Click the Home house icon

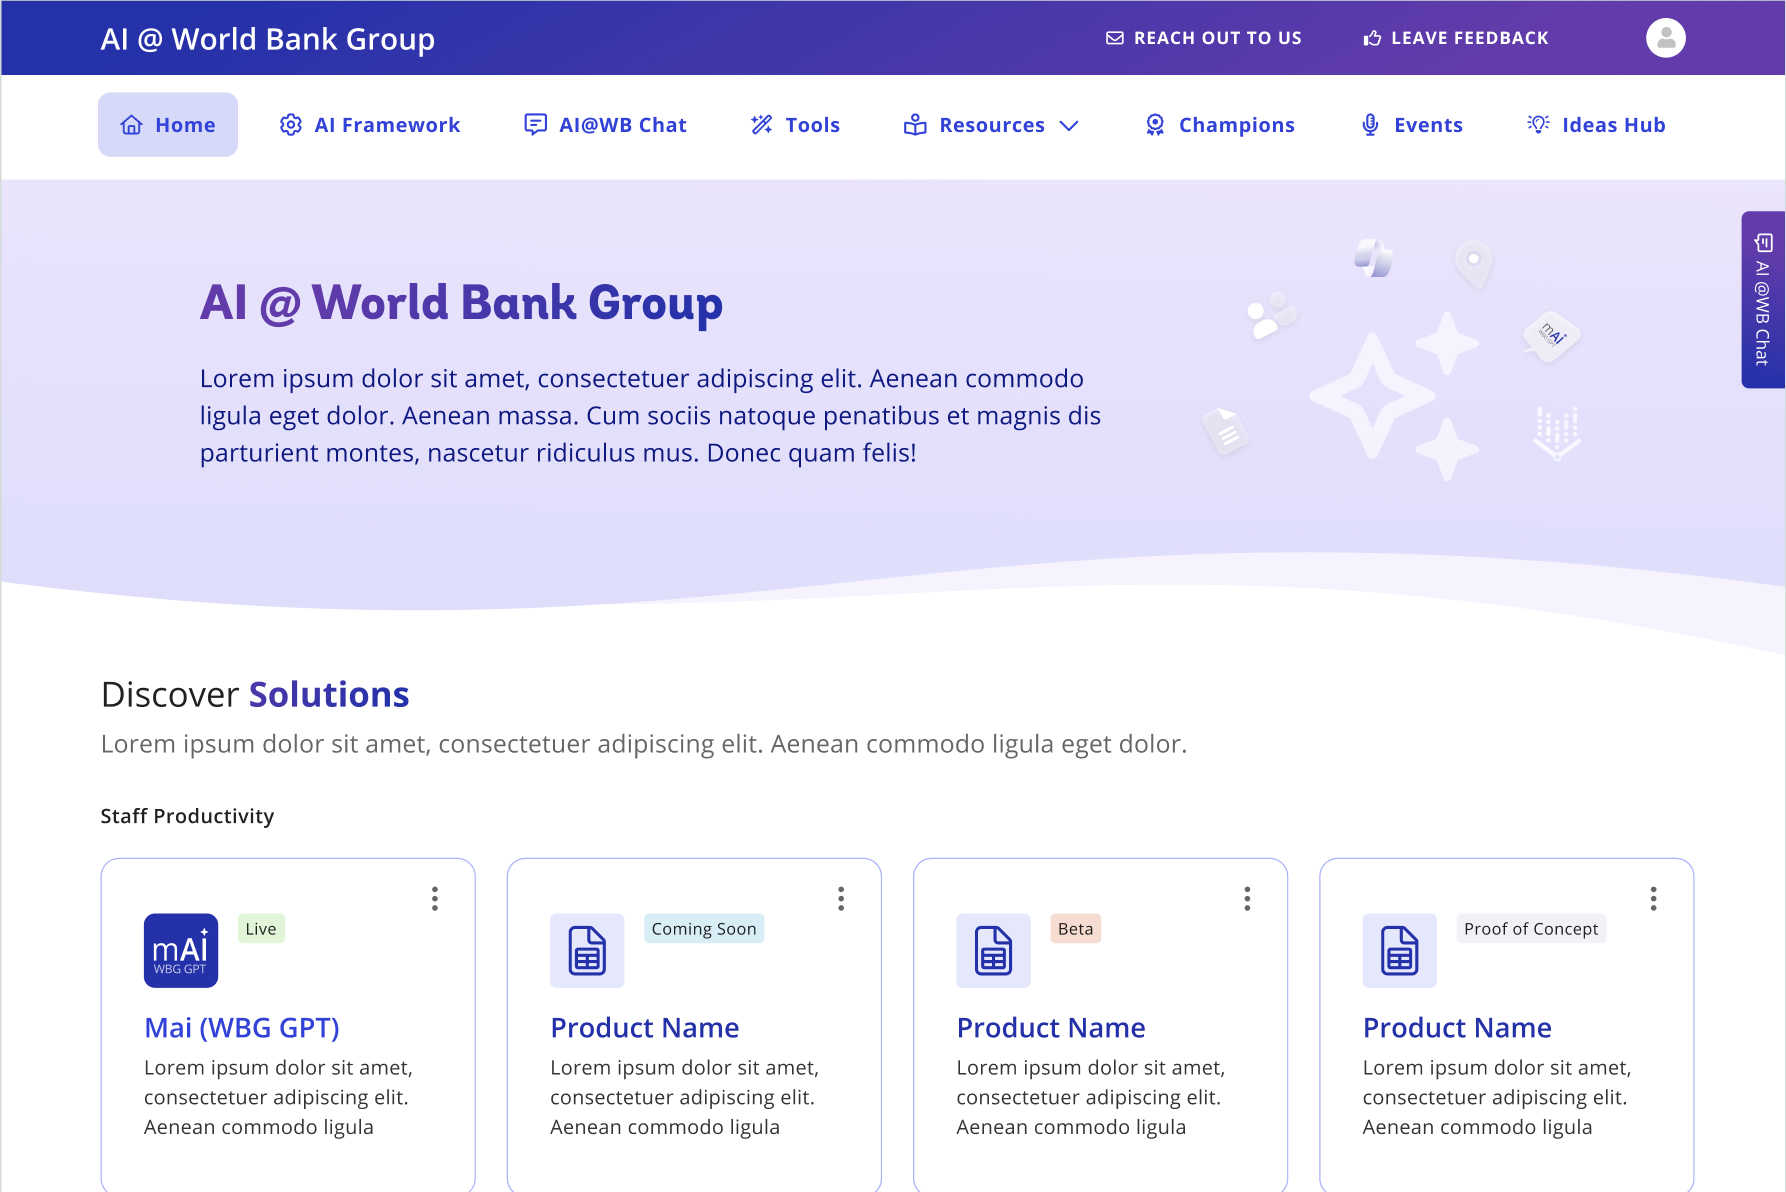(x=131, y=125)
